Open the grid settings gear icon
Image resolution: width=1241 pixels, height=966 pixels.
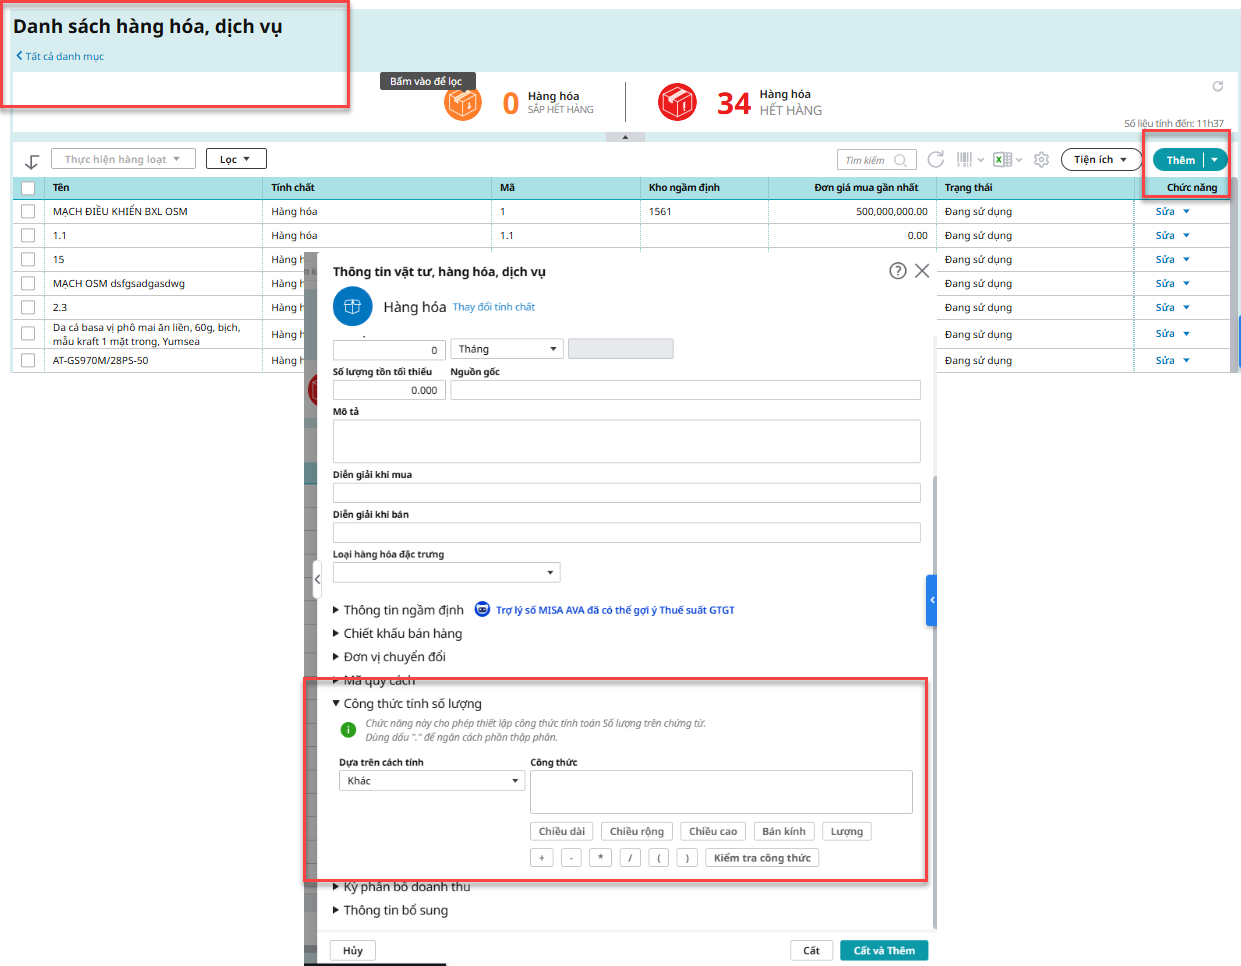point(1041,159)
